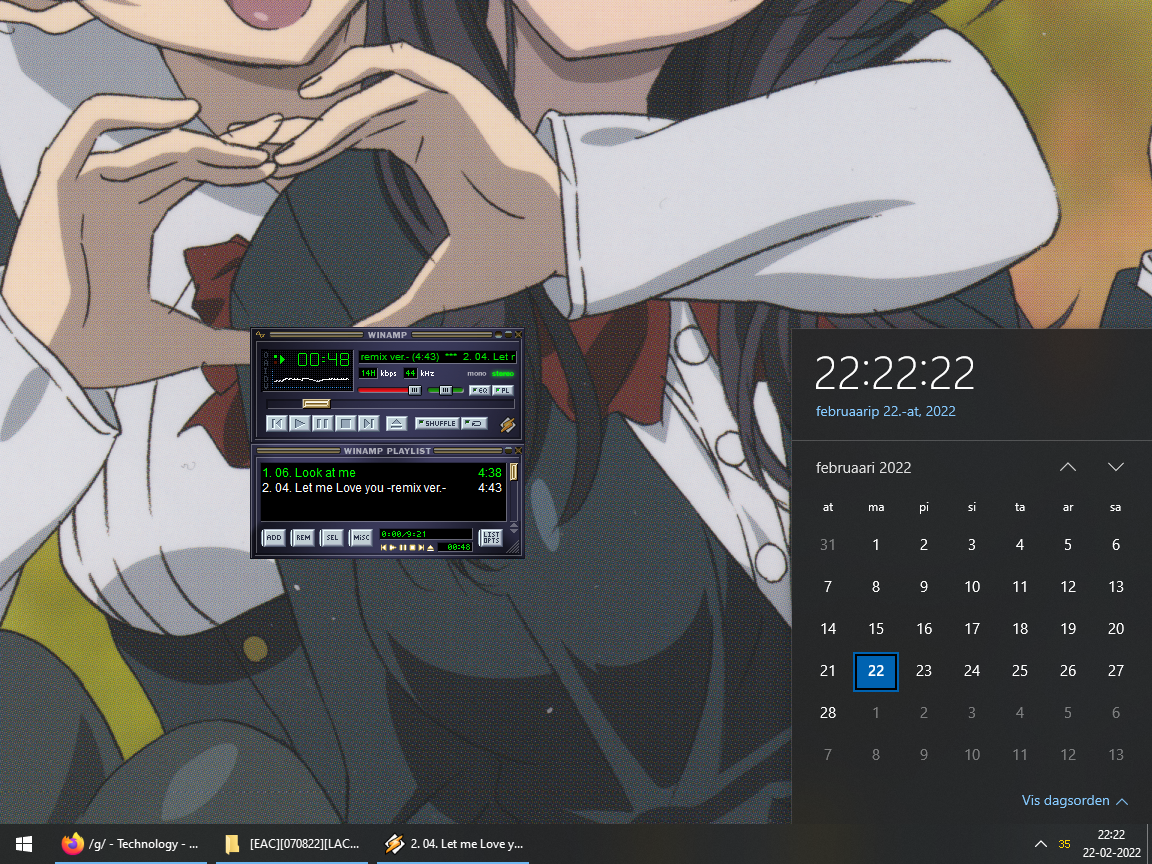Click the Winamp seek position bar
Screen dimensions: 1152x864
(x=390, y=403)
